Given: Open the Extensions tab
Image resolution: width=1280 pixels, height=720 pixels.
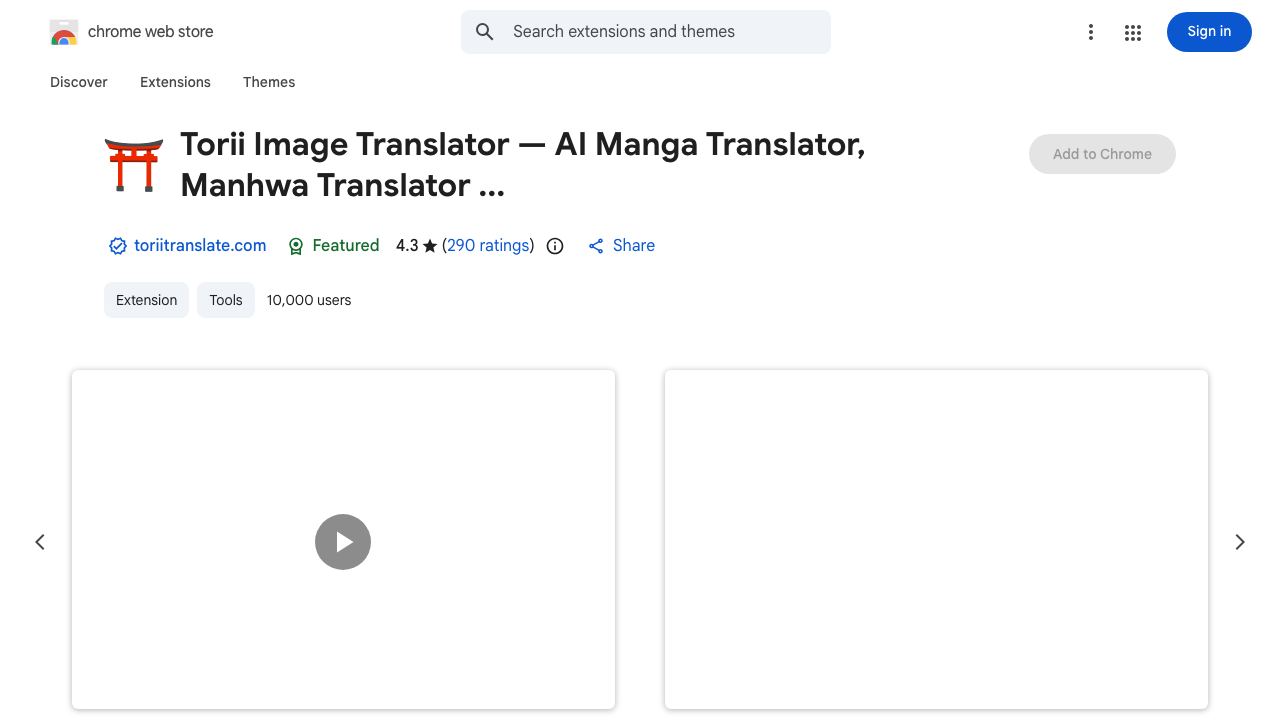Looking at the screenshot, I should coord(175,82).
